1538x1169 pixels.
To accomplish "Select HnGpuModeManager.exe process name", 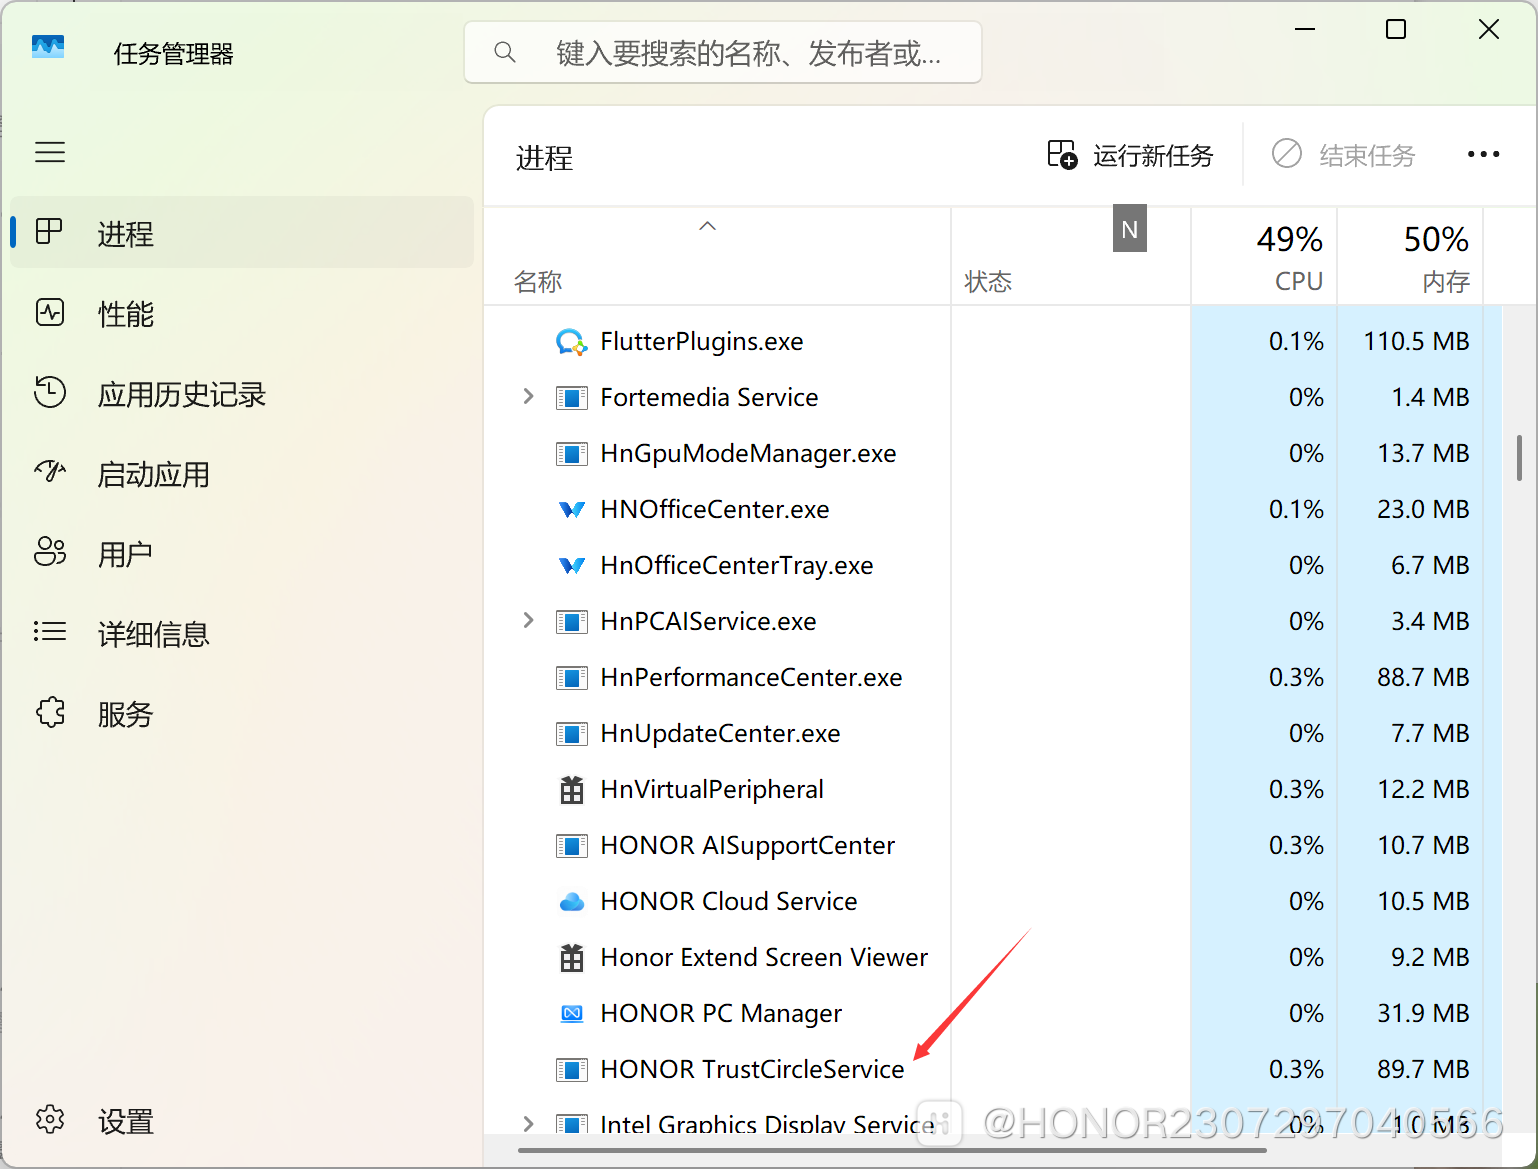I will (x=748, y=454).
